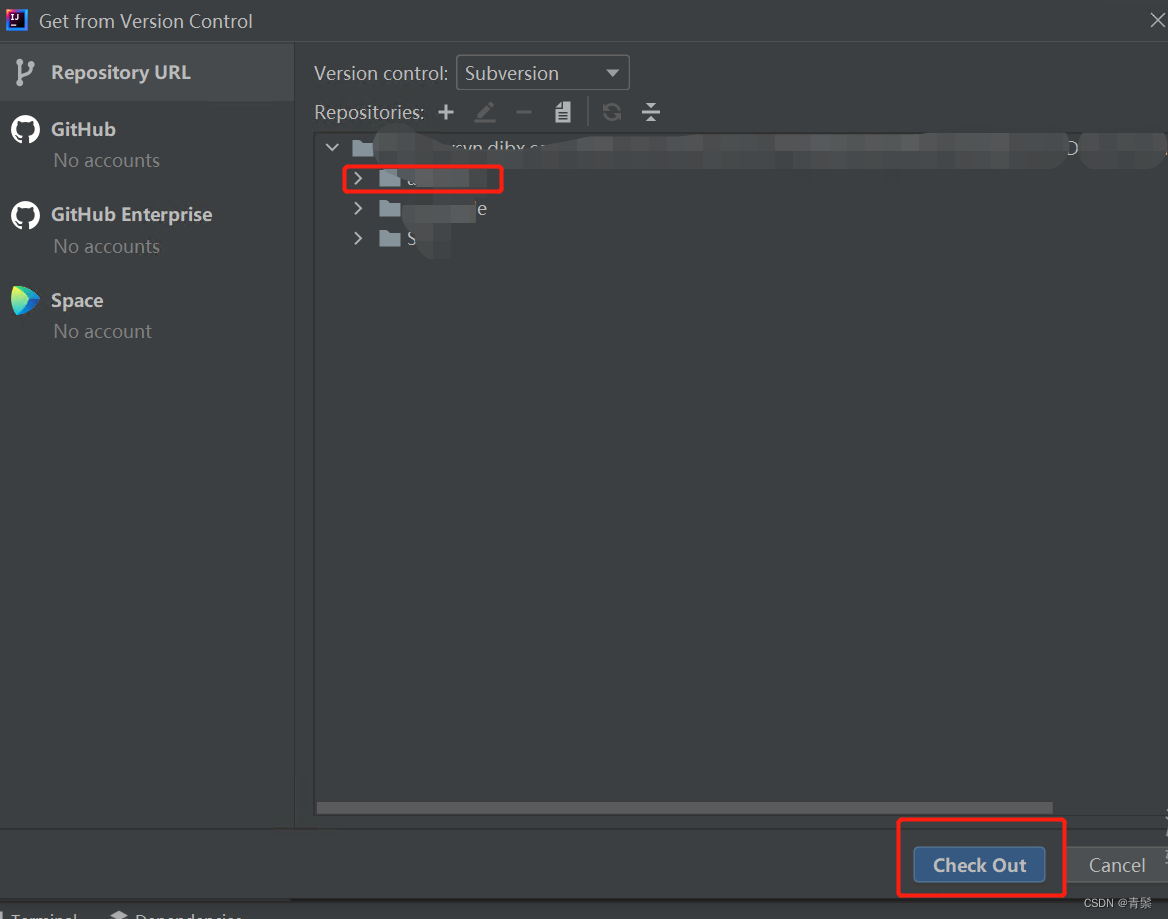The image size is (1168, 919).
Task: Click the horizontal scrollbar in repository tree
Action: point(684,808)
